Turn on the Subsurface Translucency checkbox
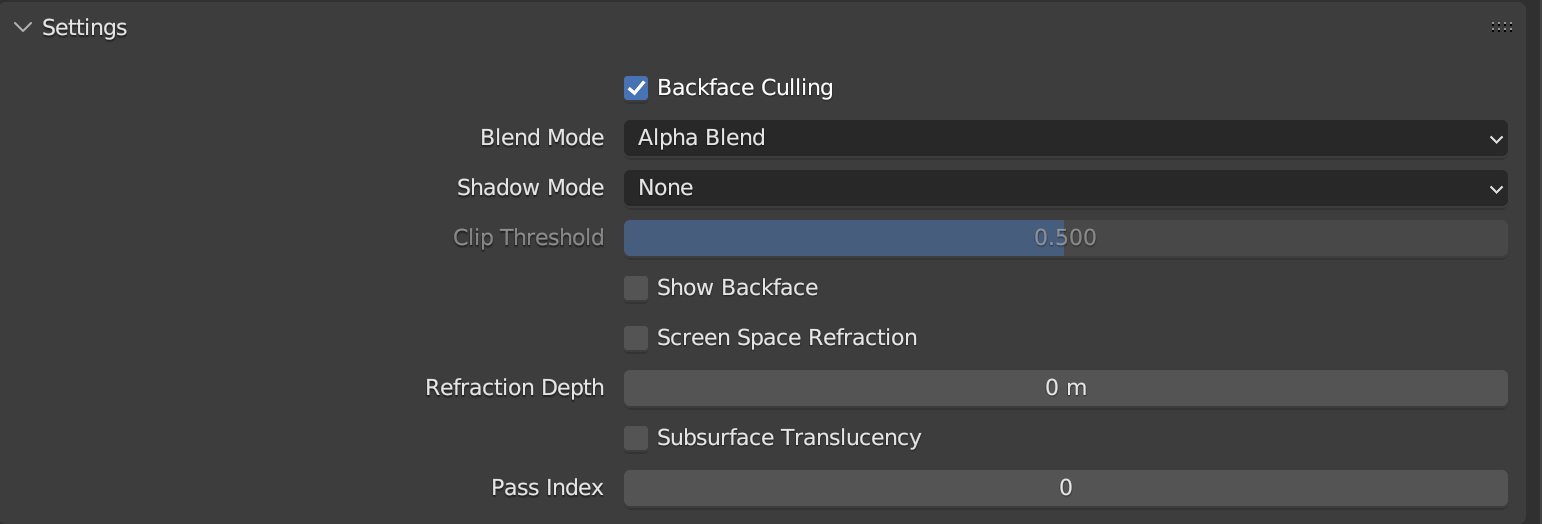 point(636,438)
